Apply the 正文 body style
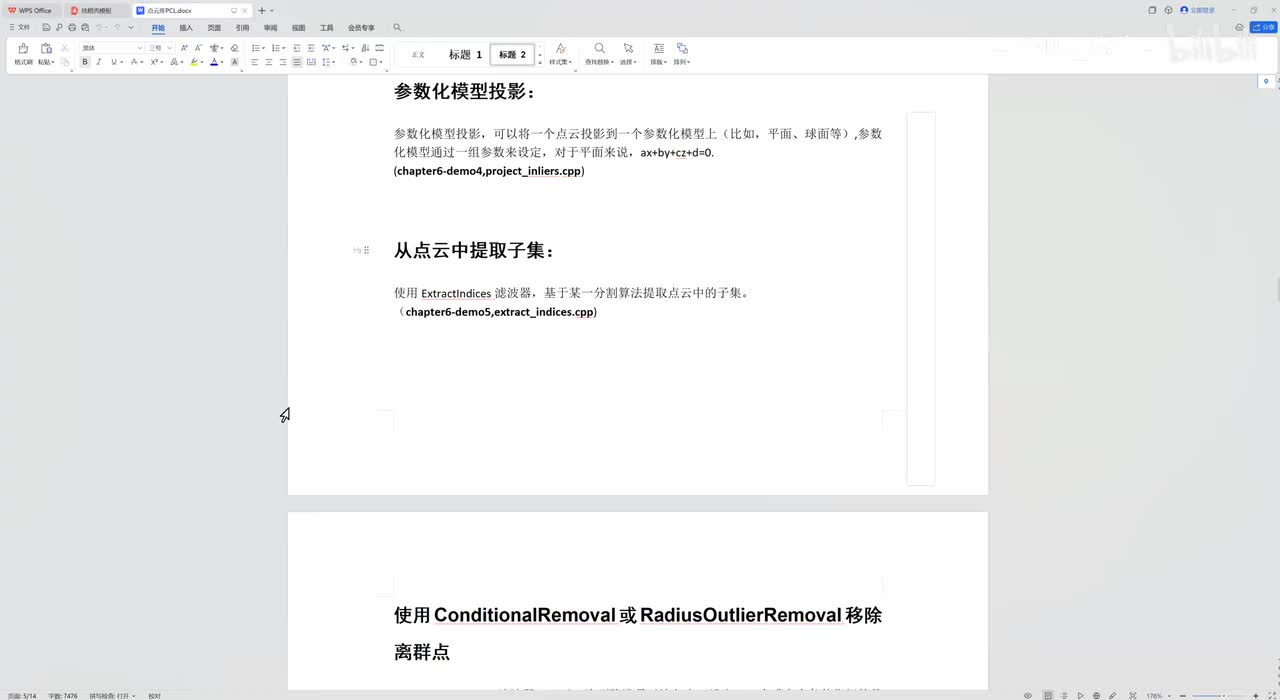This screenshot has height=700, width=1280. click(418, 55)
